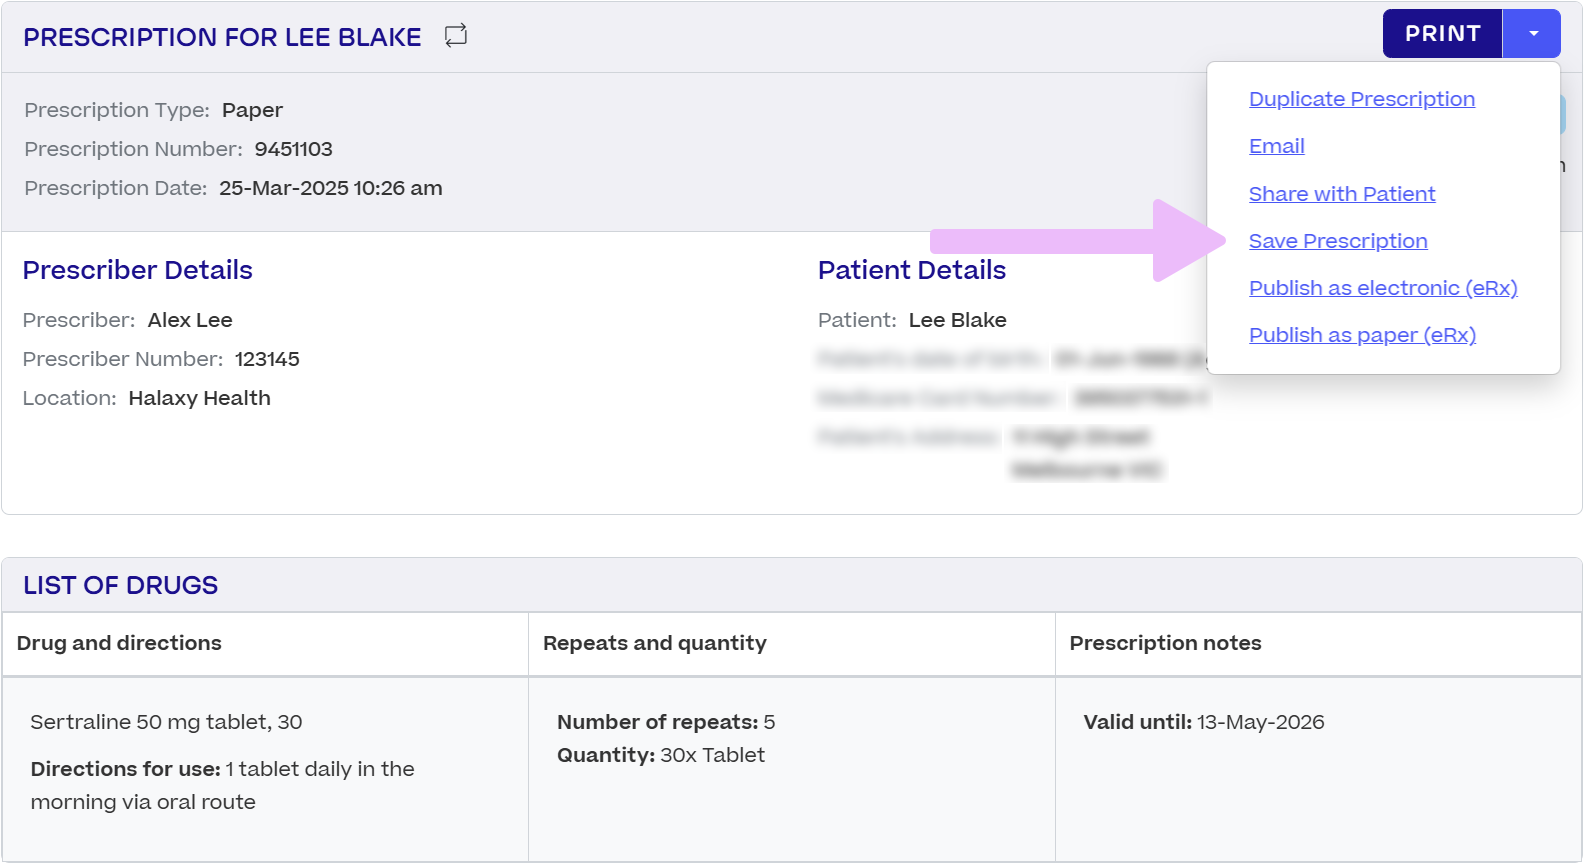This screenshot has width=1584, height=864.
Task: Click Share with Patient link
Action: point(1341,194)
